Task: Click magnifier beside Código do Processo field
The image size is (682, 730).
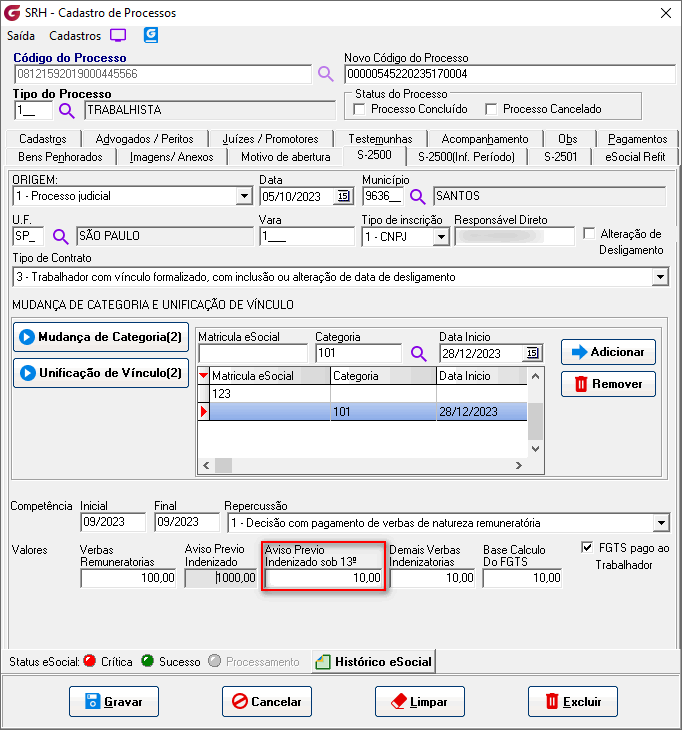Action: 326,73
